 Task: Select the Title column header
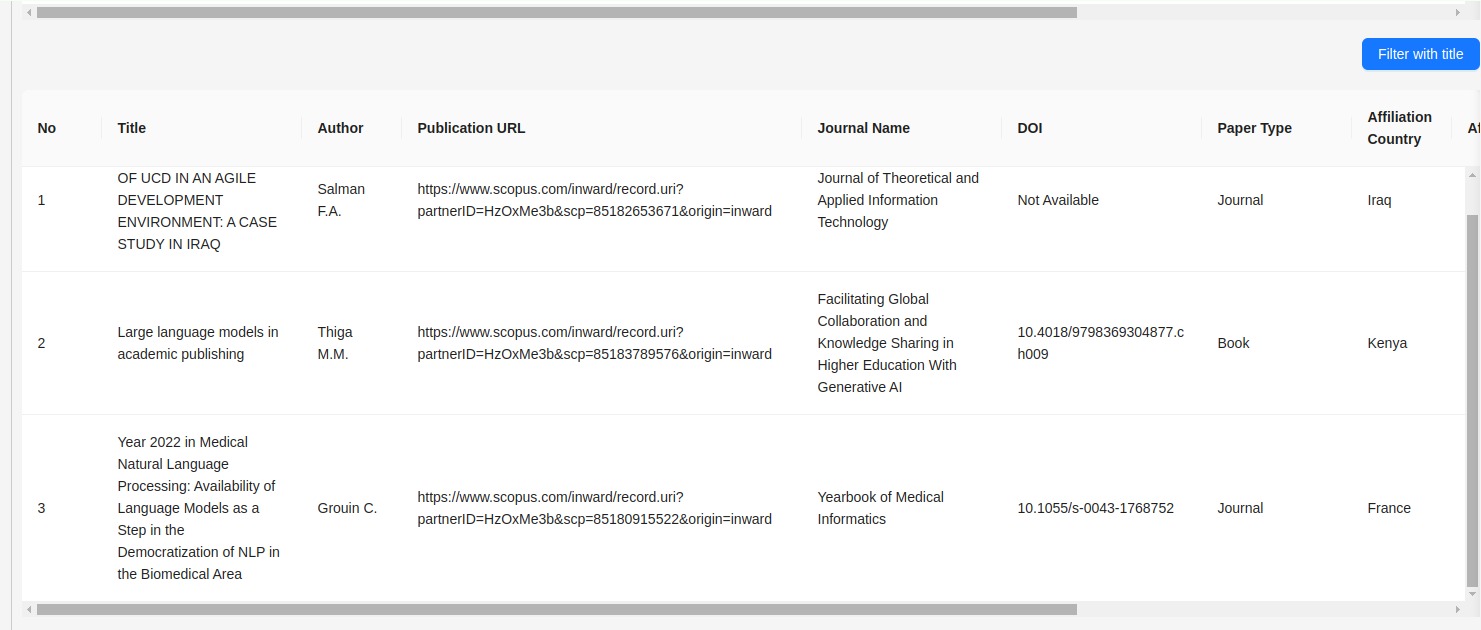(132, 128)
